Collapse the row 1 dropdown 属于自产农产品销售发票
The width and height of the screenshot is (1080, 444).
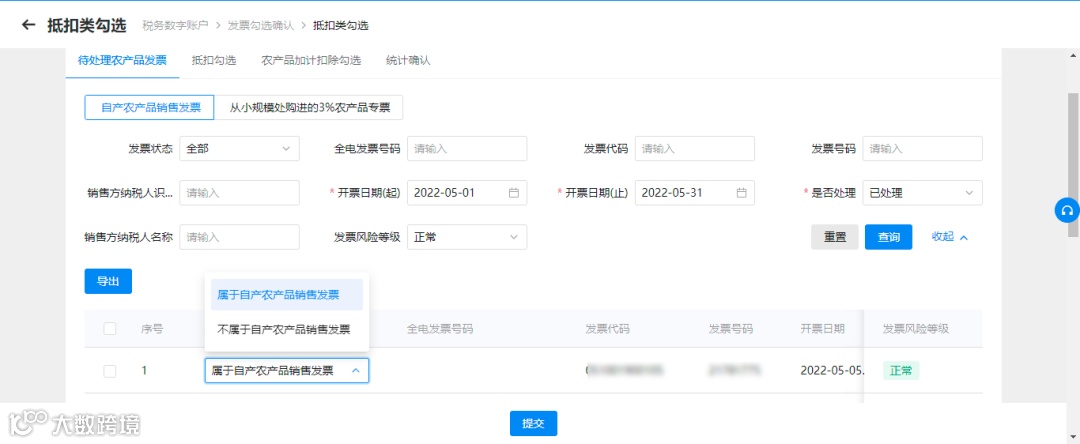tap(287, 371)
